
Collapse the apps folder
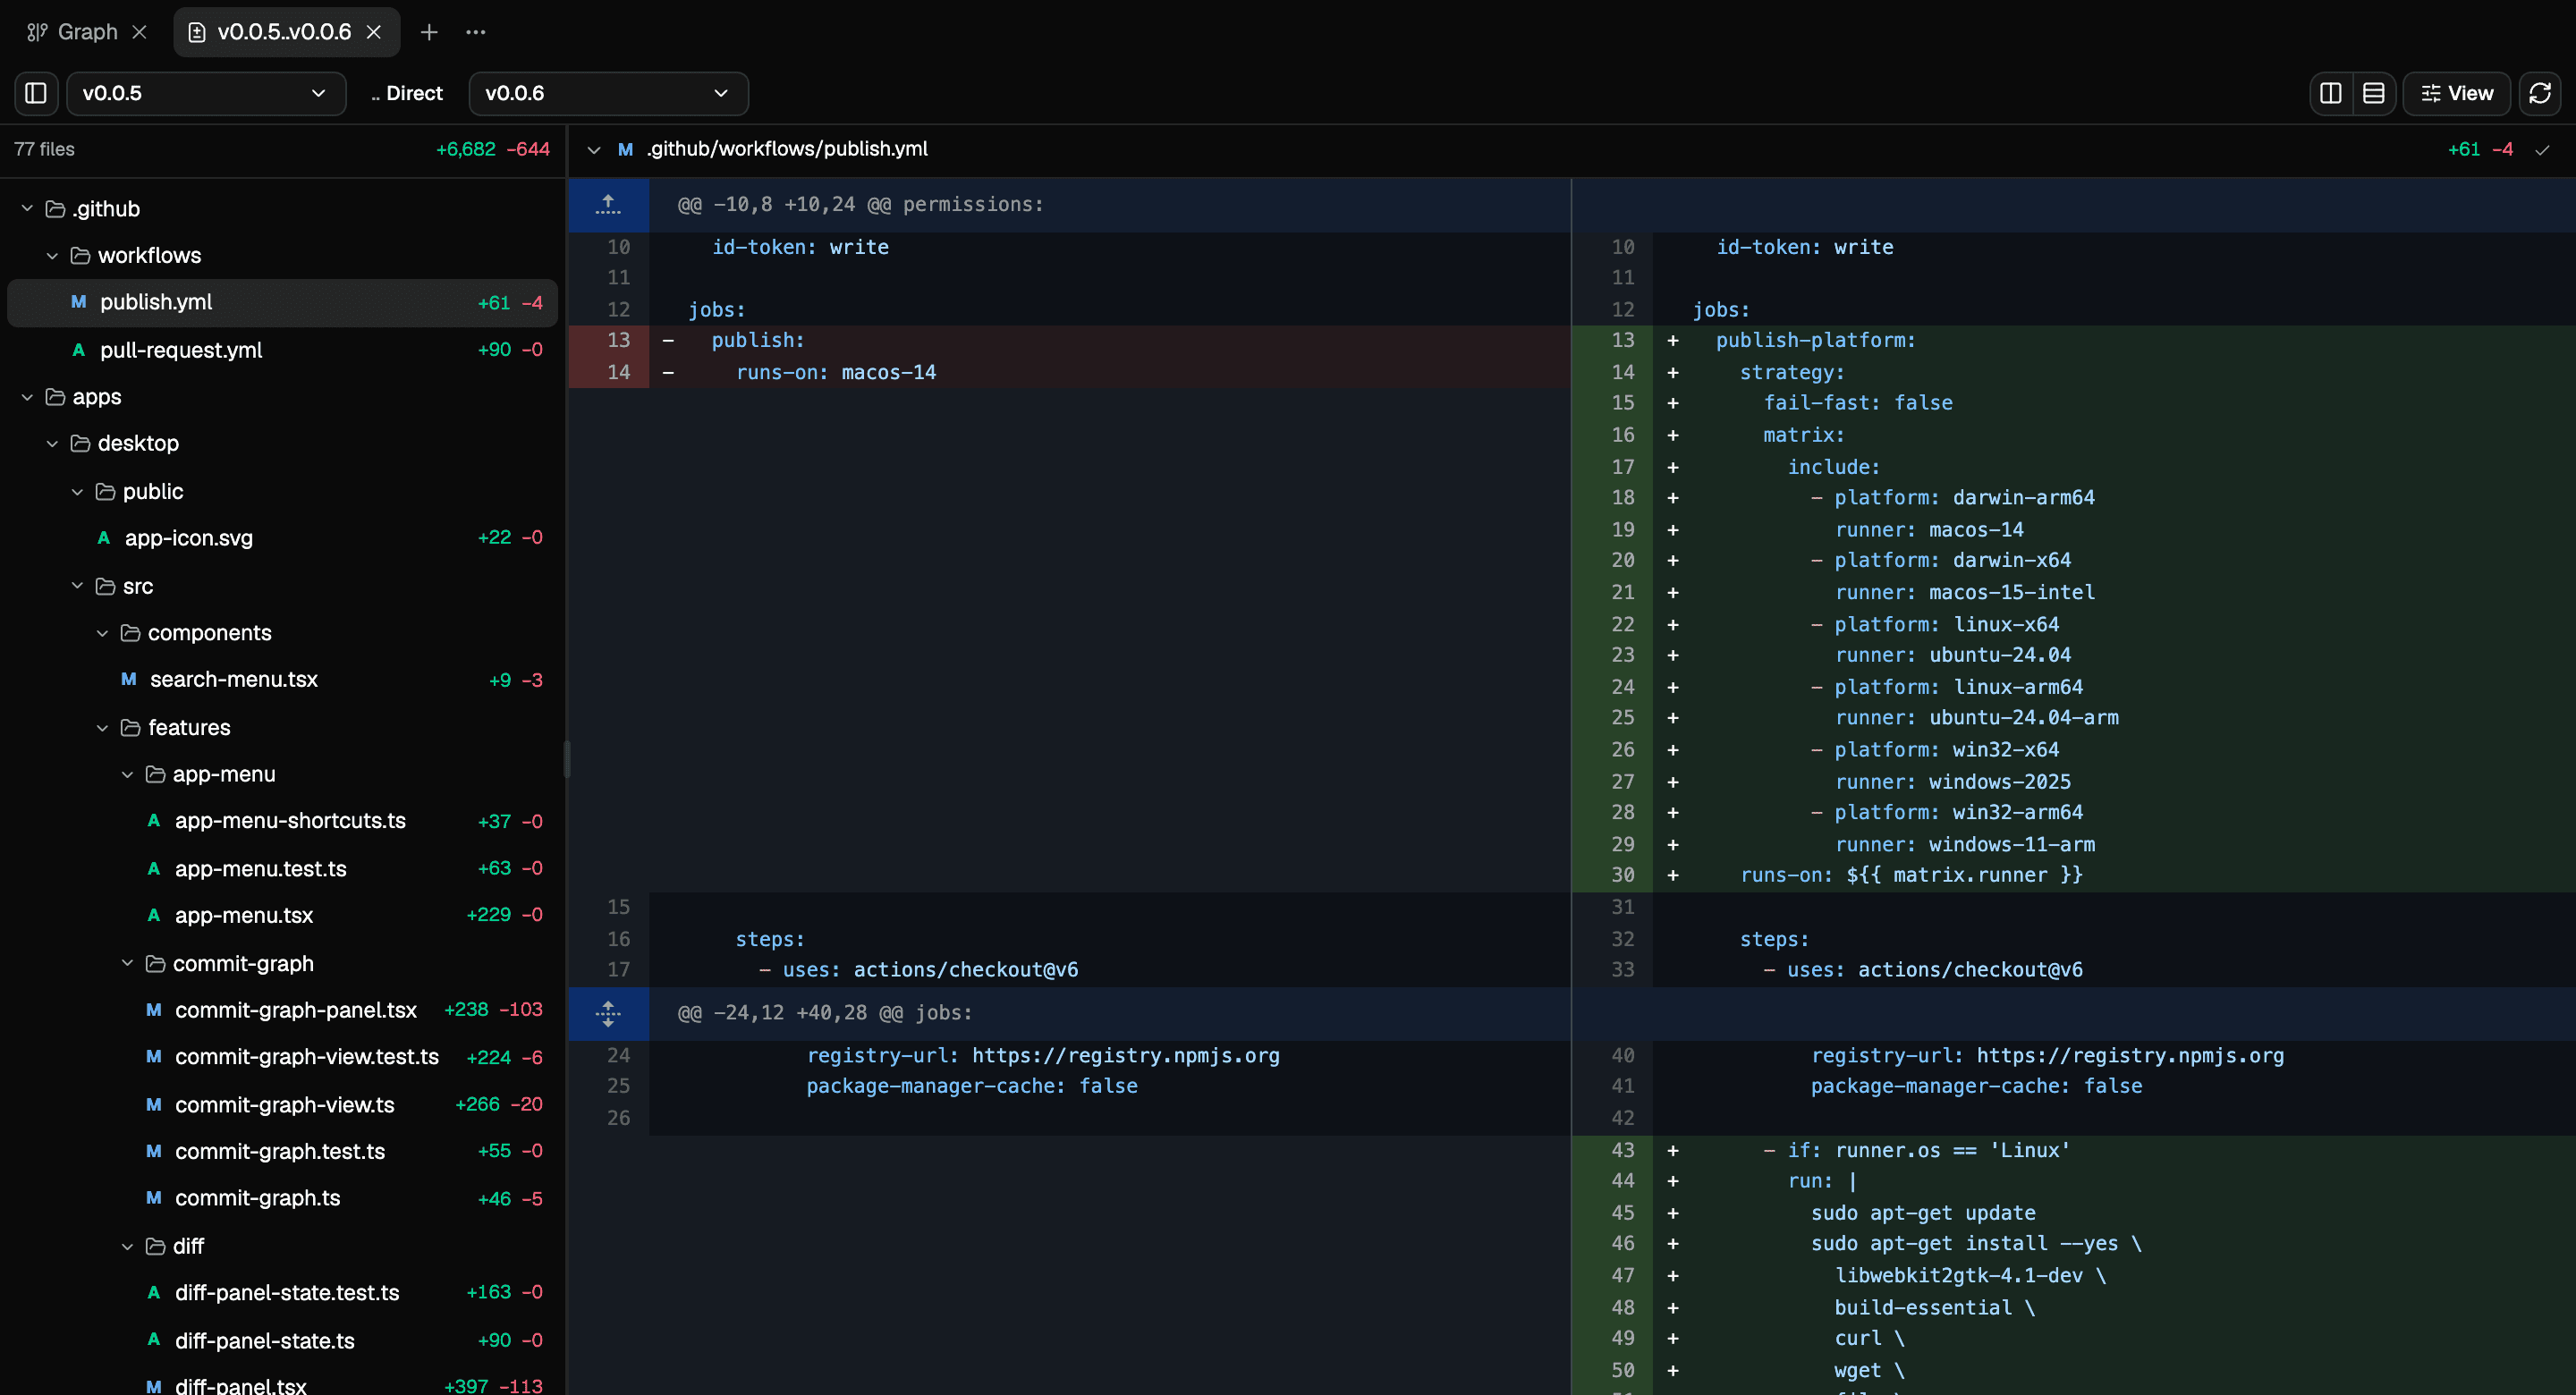(28, 397)
